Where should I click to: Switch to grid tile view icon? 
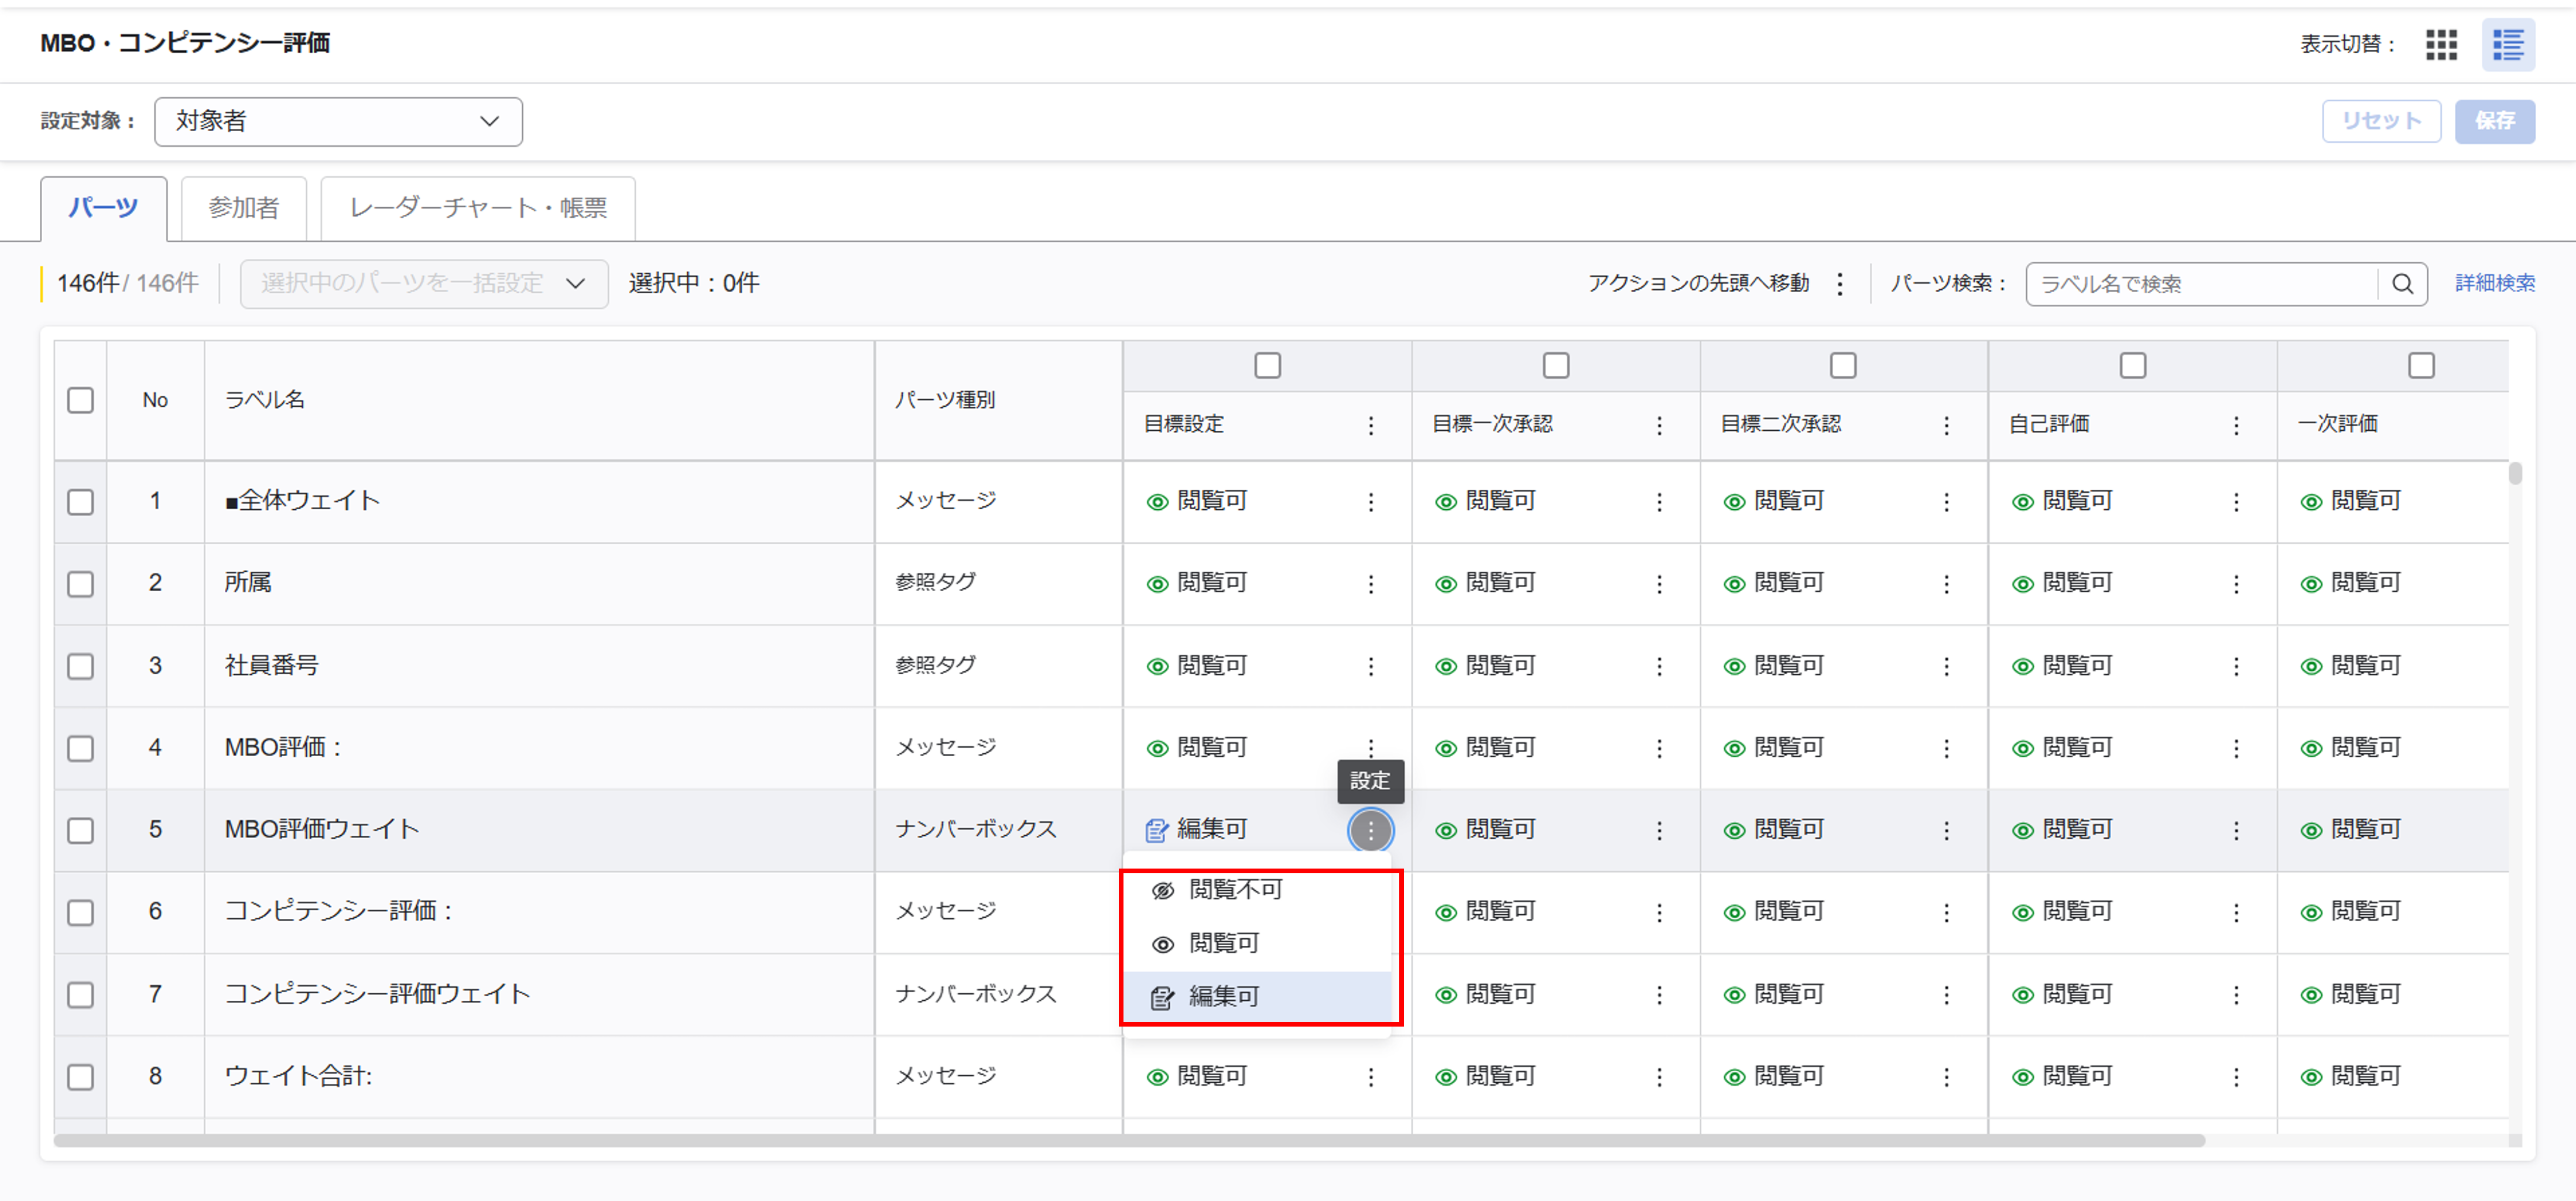click(x=2441, y=45)
